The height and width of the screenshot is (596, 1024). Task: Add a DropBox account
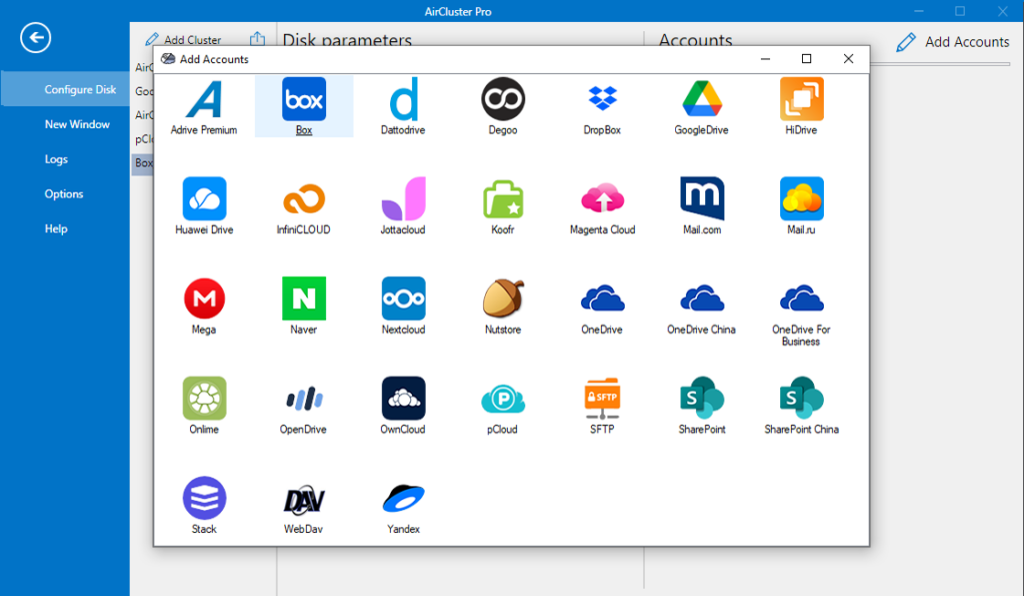pyautogui.click(x=602, y=99)
